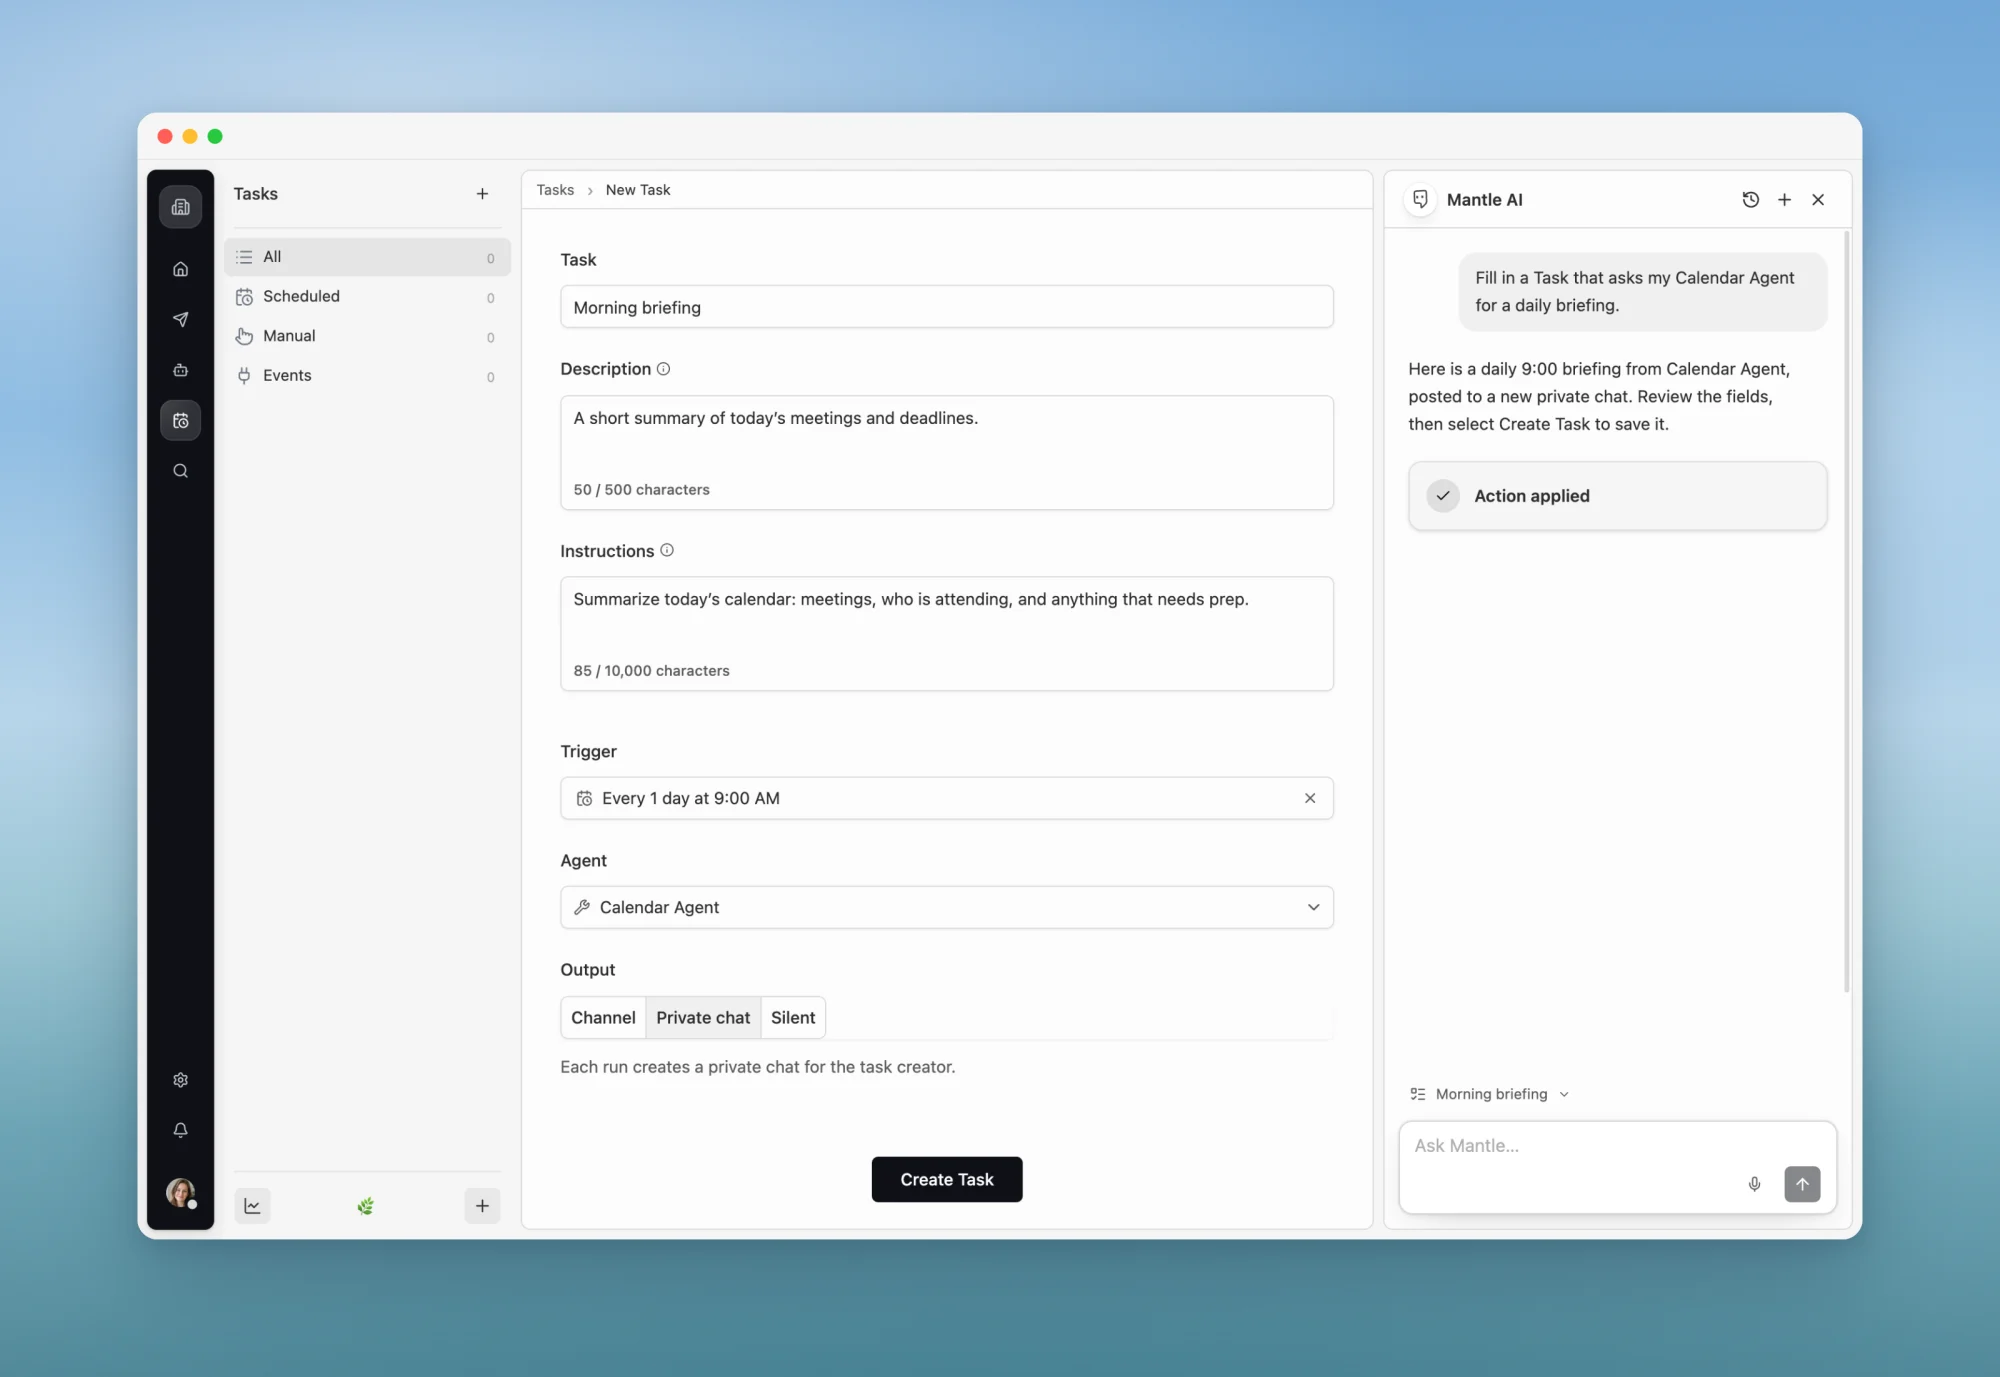Screen dimensions: 2000x1377
Task: Open search from the sidebar magnifier icon
Action: pos(180,471)
